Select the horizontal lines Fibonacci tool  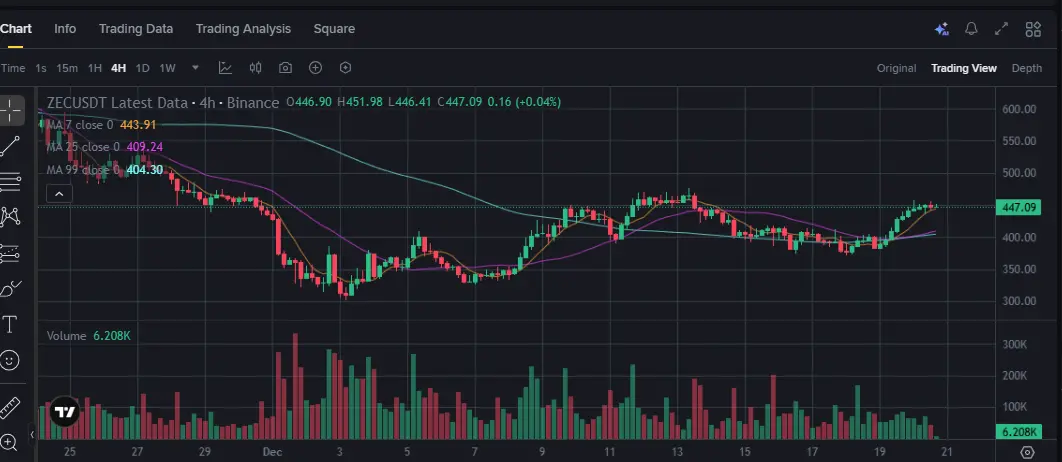11,182
